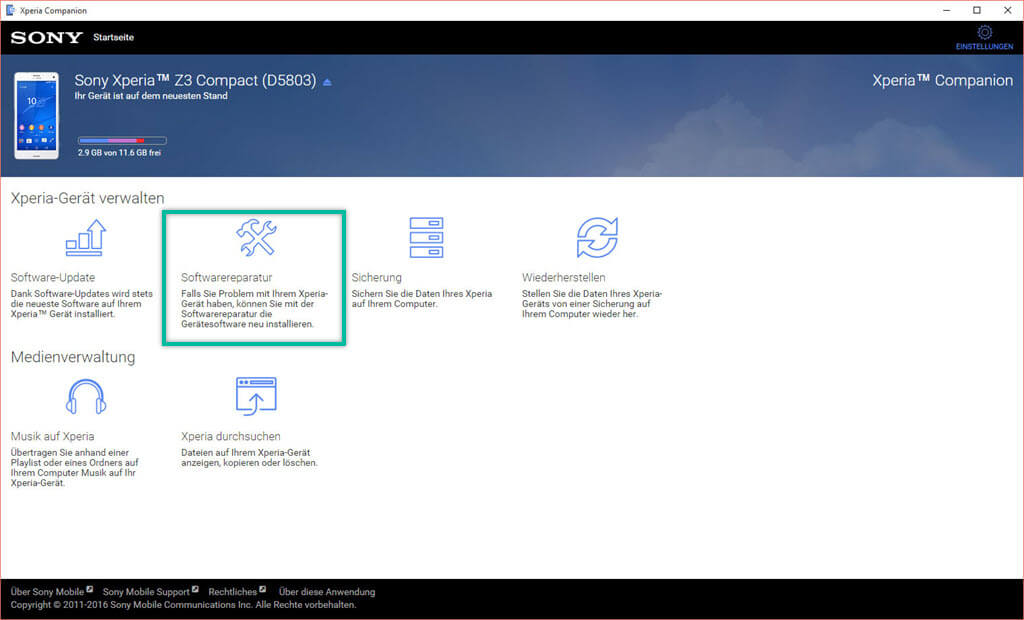The height and width of the screenshot is (620, 1024).
Task: Click the Softwarereparatur title text
Action: pos(227,278)
